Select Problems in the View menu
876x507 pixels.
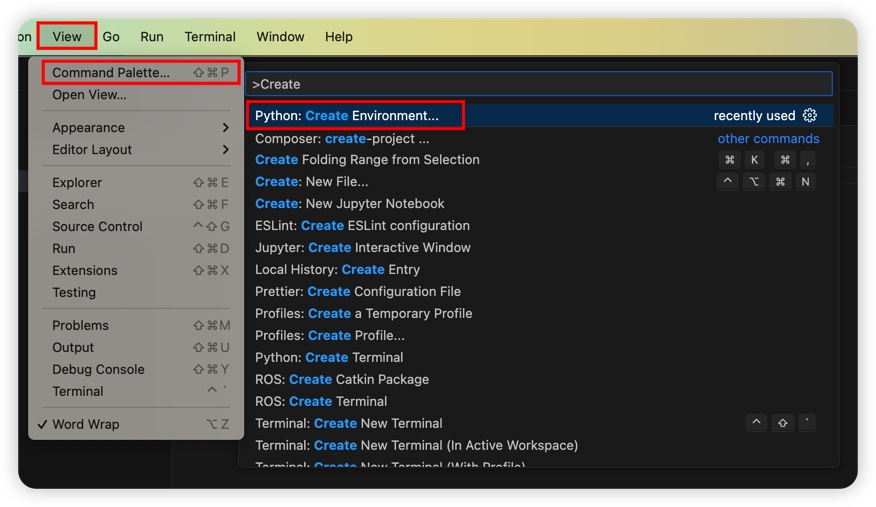(136, 326)
